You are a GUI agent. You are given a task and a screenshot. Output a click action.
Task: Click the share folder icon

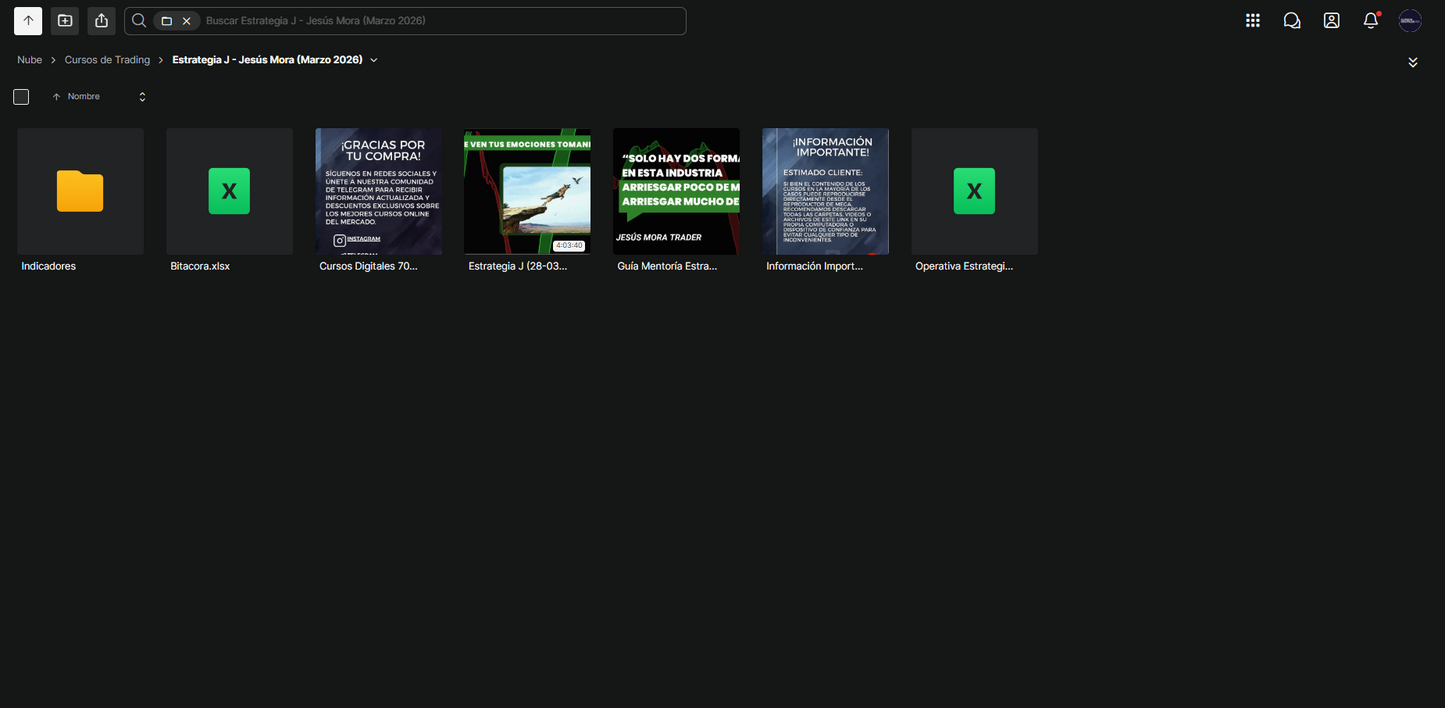coord(101,21)
